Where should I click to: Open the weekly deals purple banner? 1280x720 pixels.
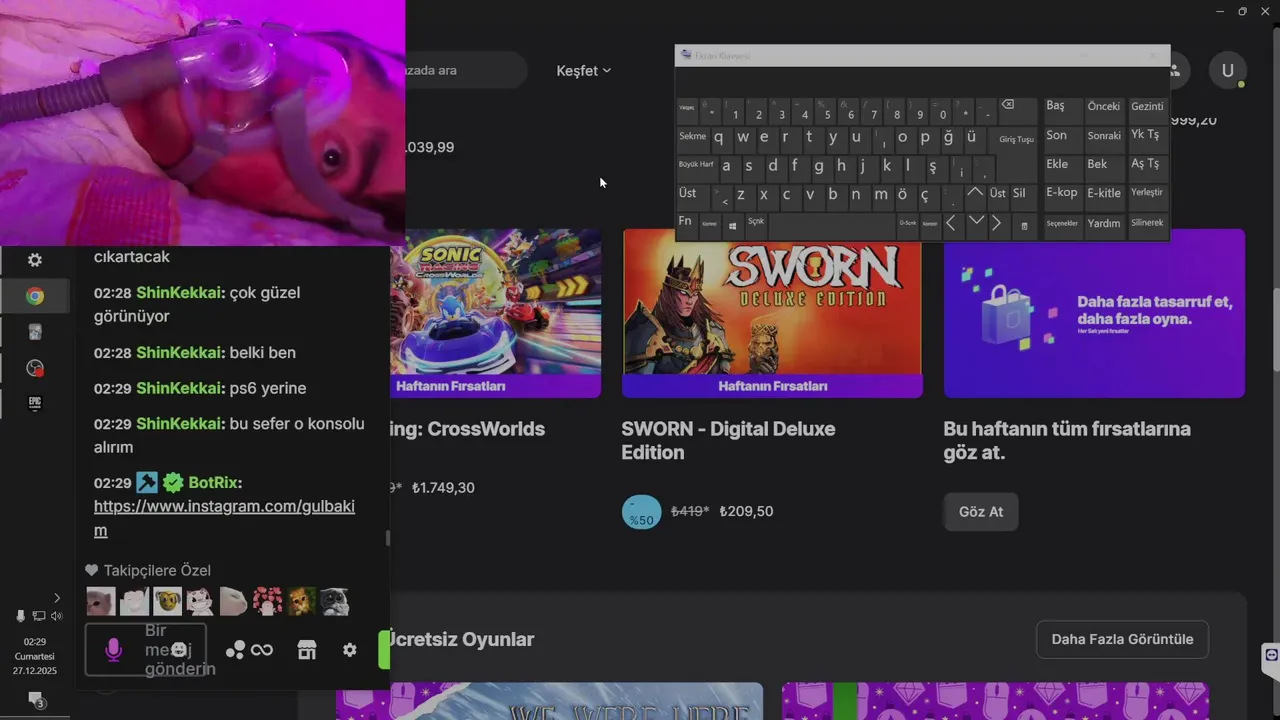[1094, 313]
